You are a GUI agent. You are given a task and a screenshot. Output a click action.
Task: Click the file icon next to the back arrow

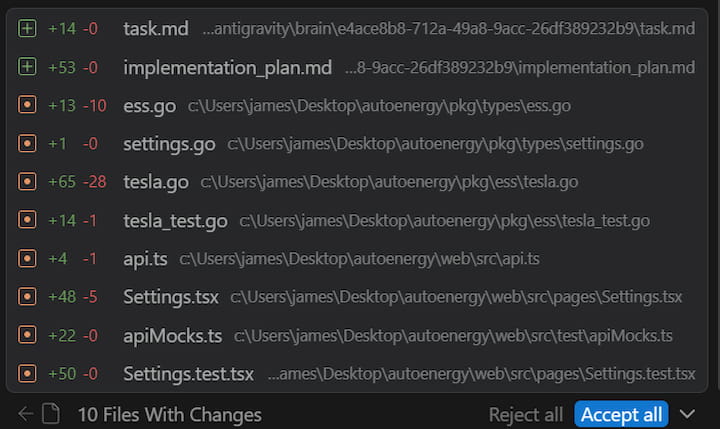[x=51, y=414]
